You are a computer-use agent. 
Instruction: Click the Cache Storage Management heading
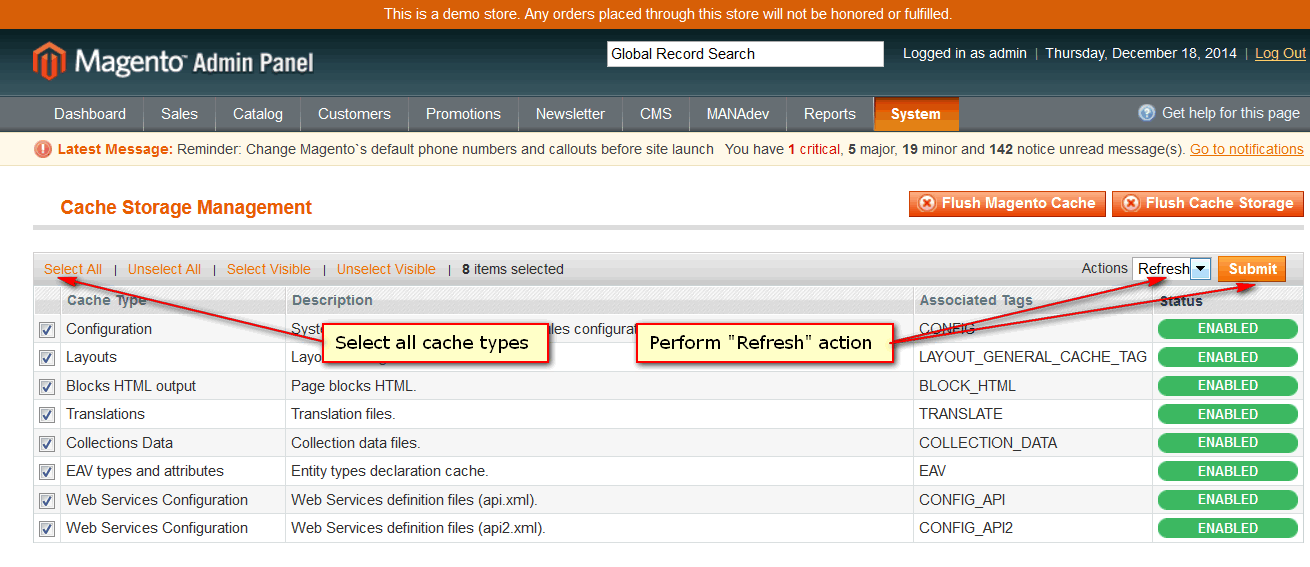186,208
